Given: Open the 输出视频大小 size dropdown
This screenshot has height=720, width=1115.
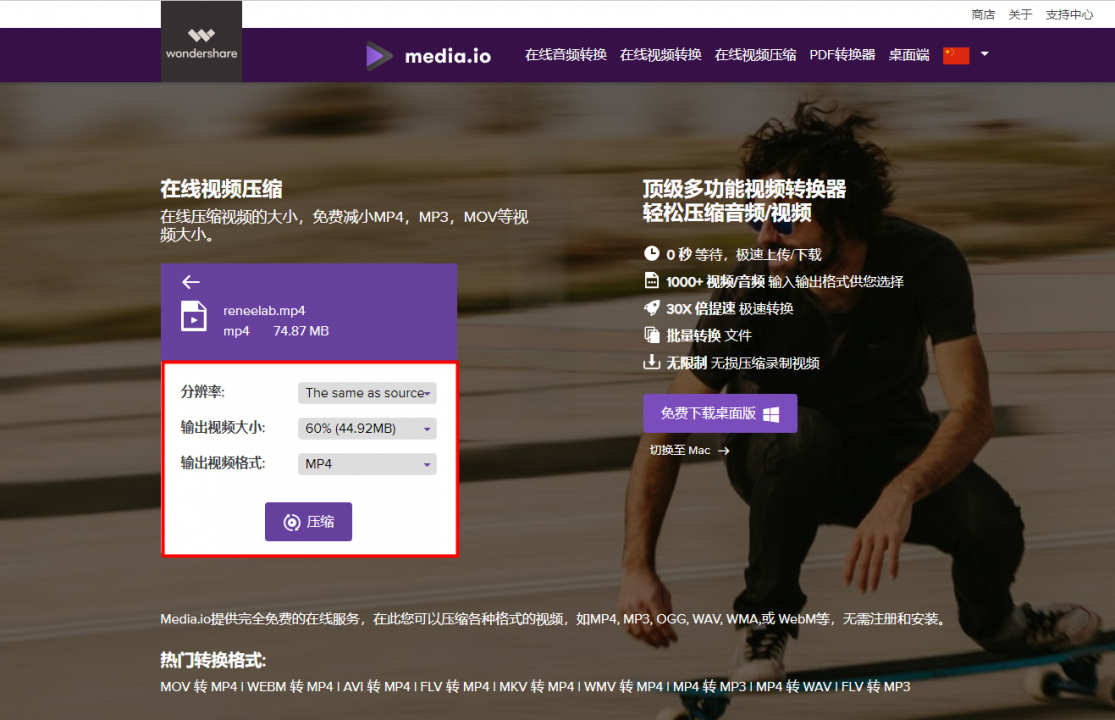Looking at the screenshot, I should (x=367, y=429).
